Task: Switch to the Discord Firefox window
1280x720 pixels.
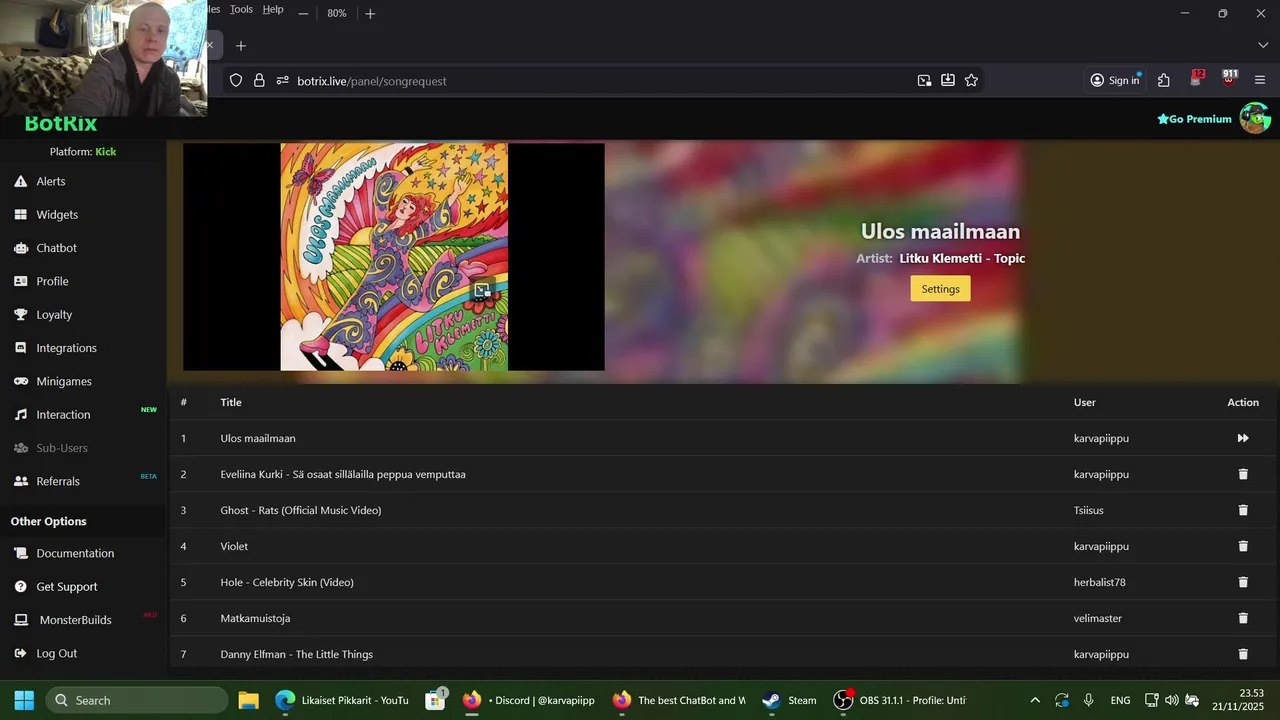Action: [529, 700]
